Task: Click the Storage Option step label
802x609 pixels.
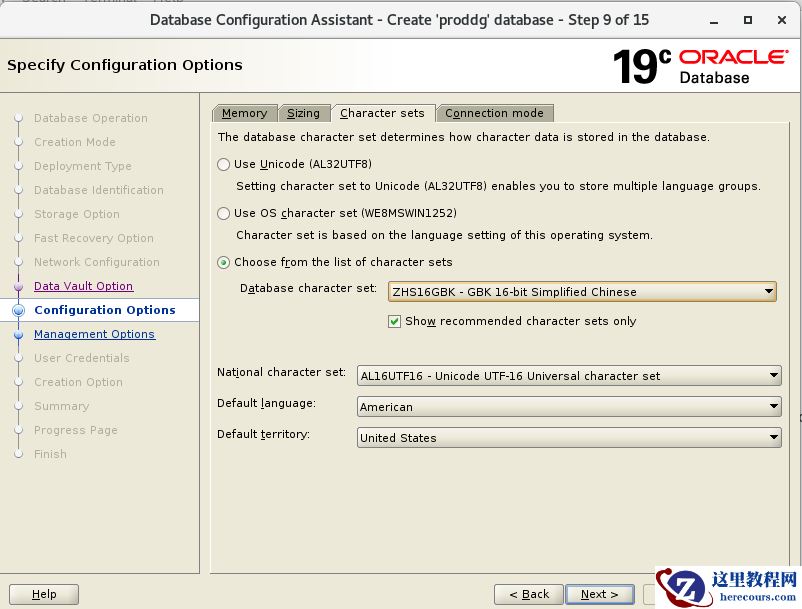Action: (77, 214)
